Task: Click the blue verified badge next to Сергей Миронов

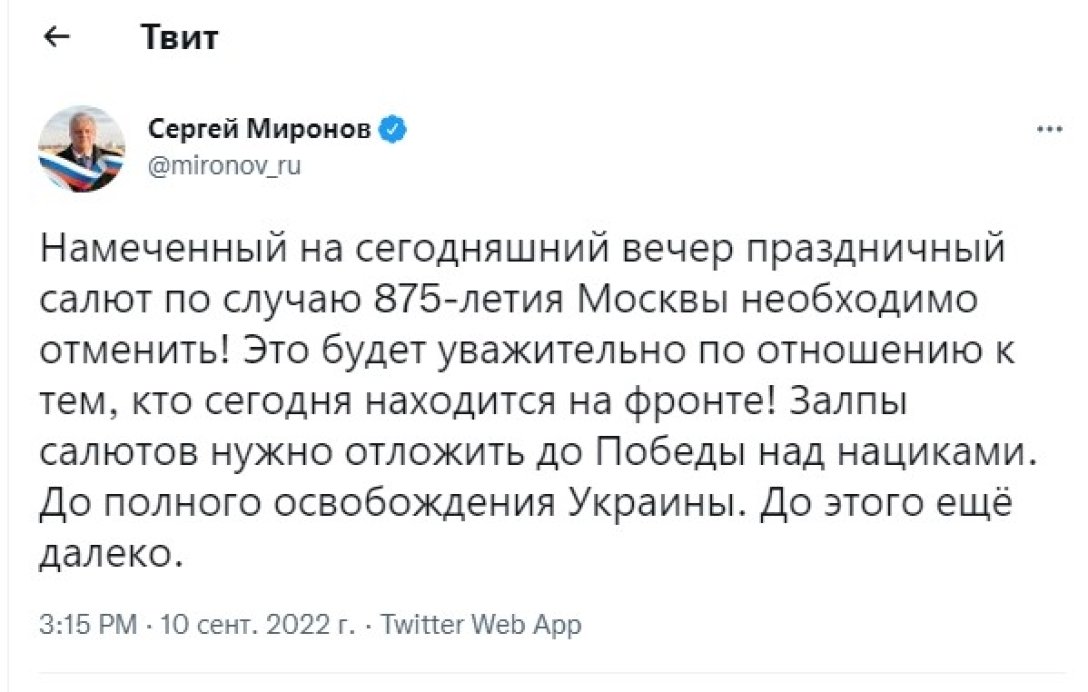Action: (394, 128)
